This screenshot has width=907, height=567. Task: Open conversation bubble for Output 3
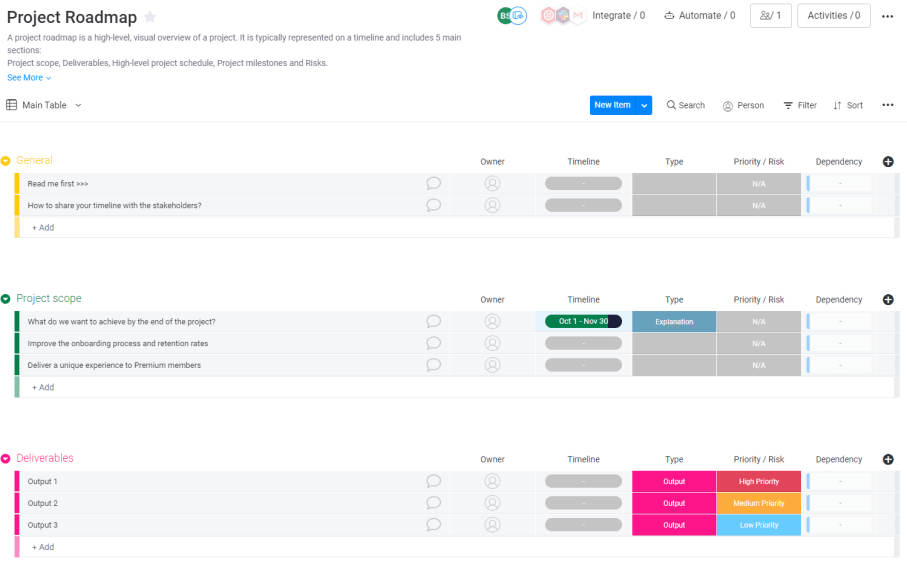tap(433, 525)
